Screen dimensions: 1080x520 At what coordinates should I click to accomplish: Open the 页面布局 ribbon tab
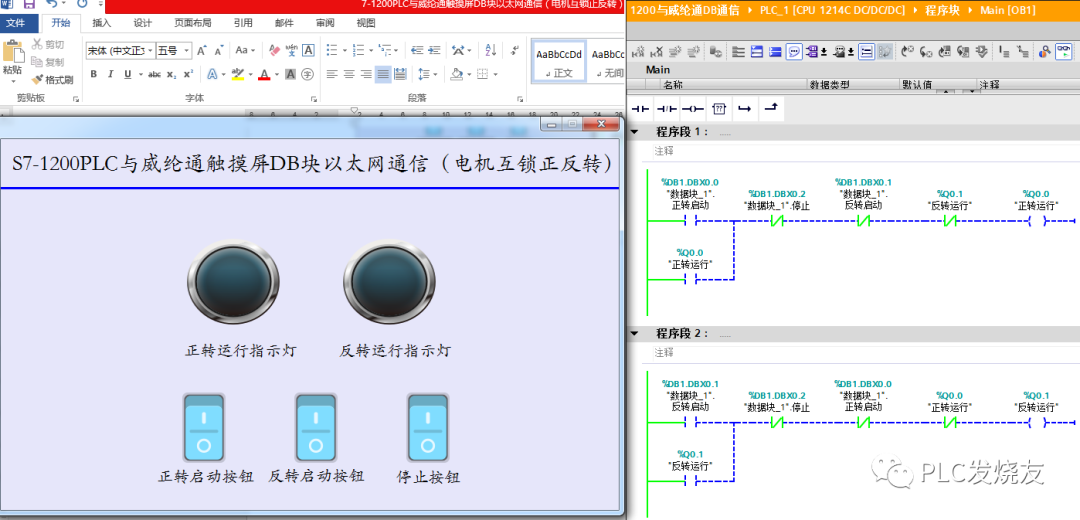pyautogui.click(x=192, y=23)
